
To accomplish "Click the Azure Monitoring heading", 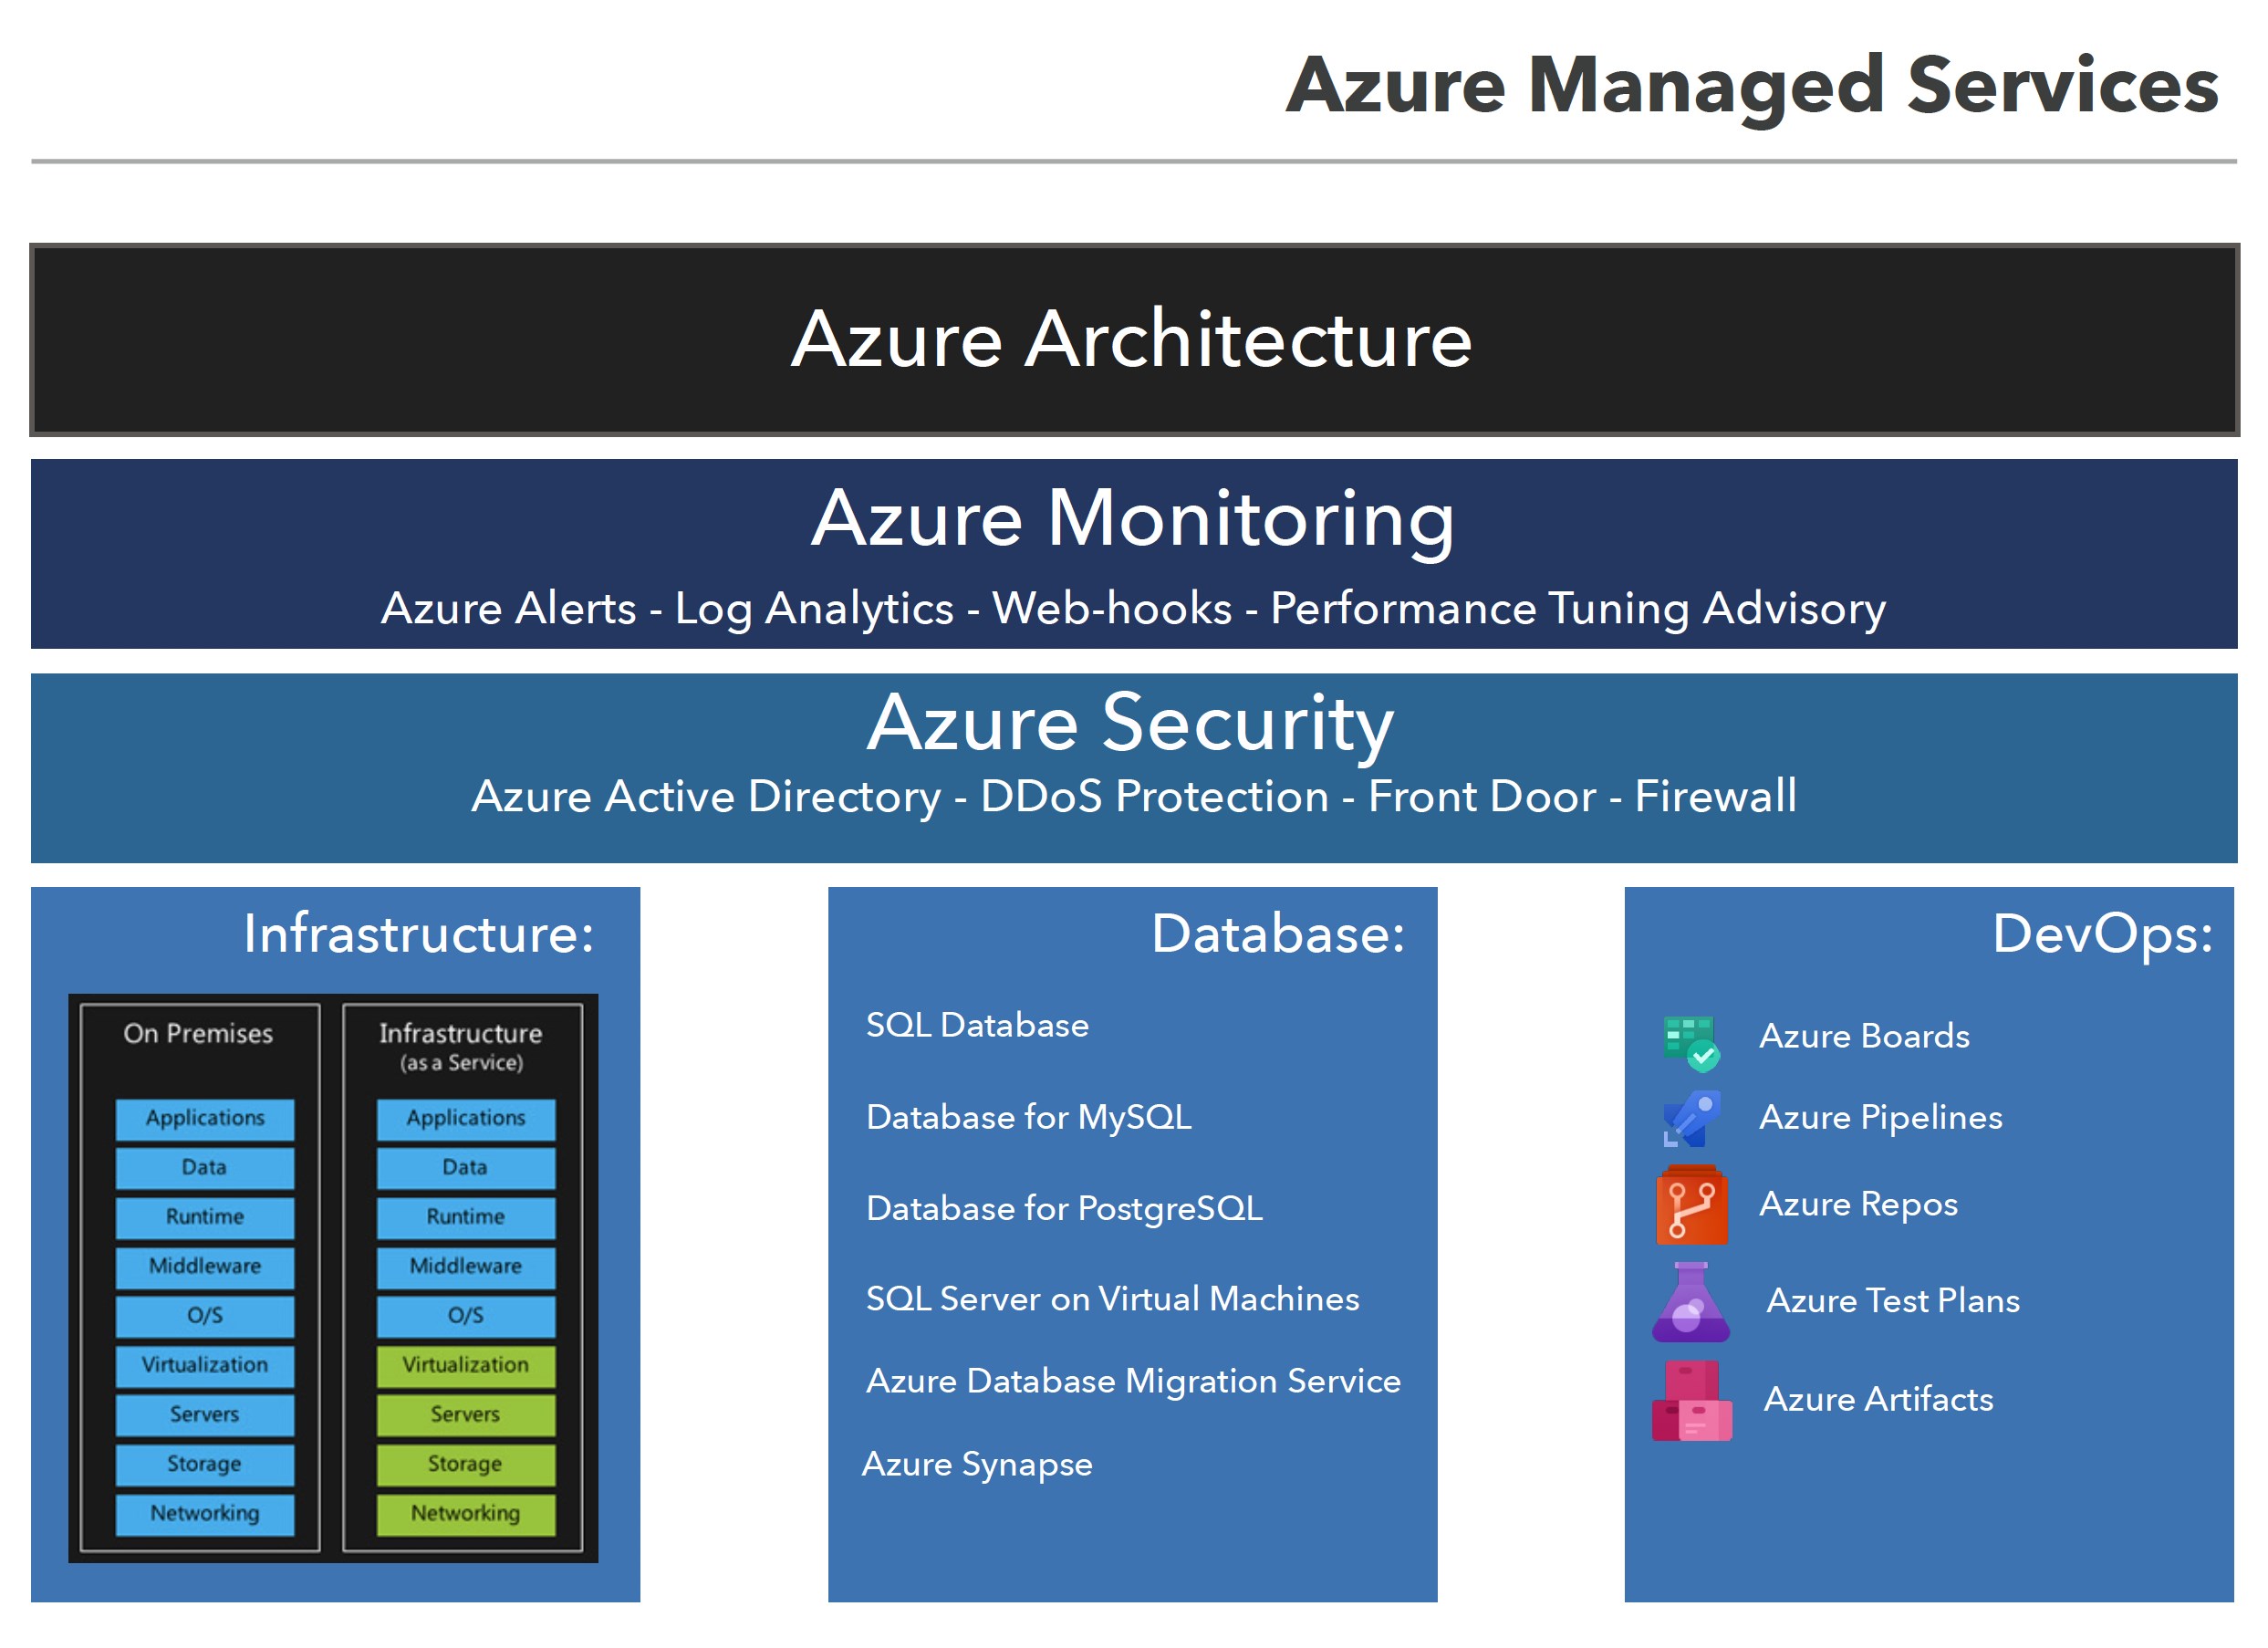I will 1132,519.
